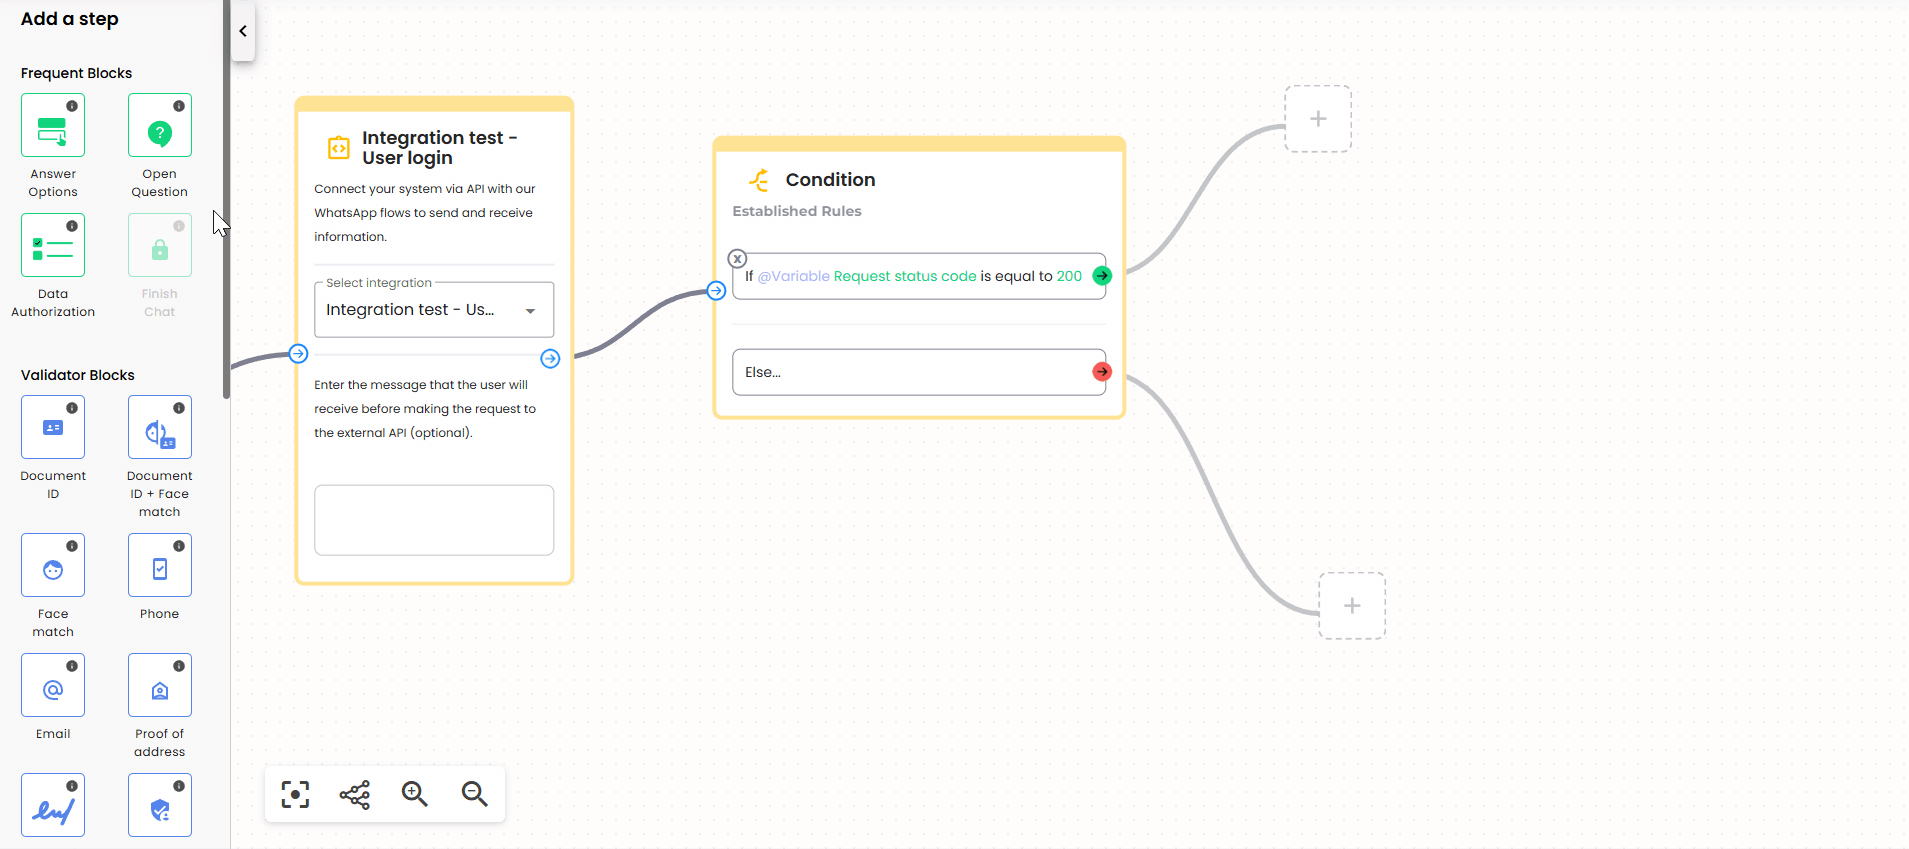This screenshot has width=1909, height=849.
Task: Click the optional message text box
Action: 433,520
